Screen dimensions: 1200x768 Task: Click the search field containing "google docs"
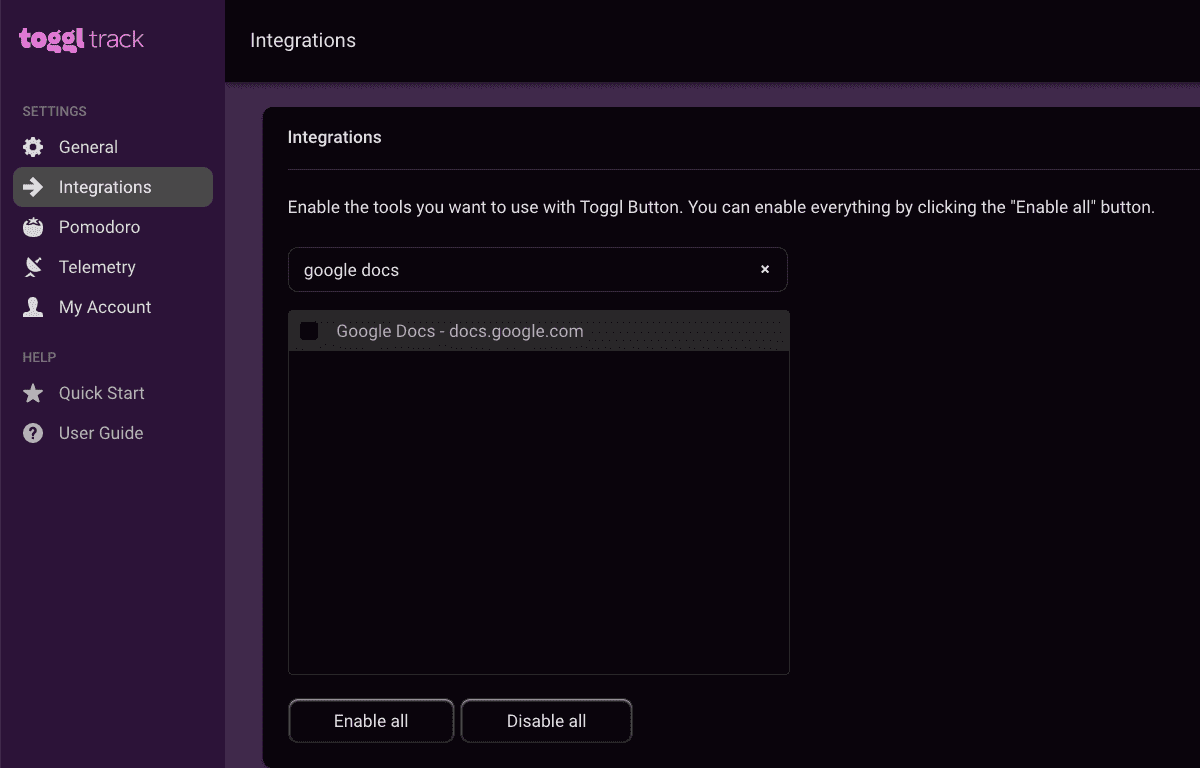520,270
